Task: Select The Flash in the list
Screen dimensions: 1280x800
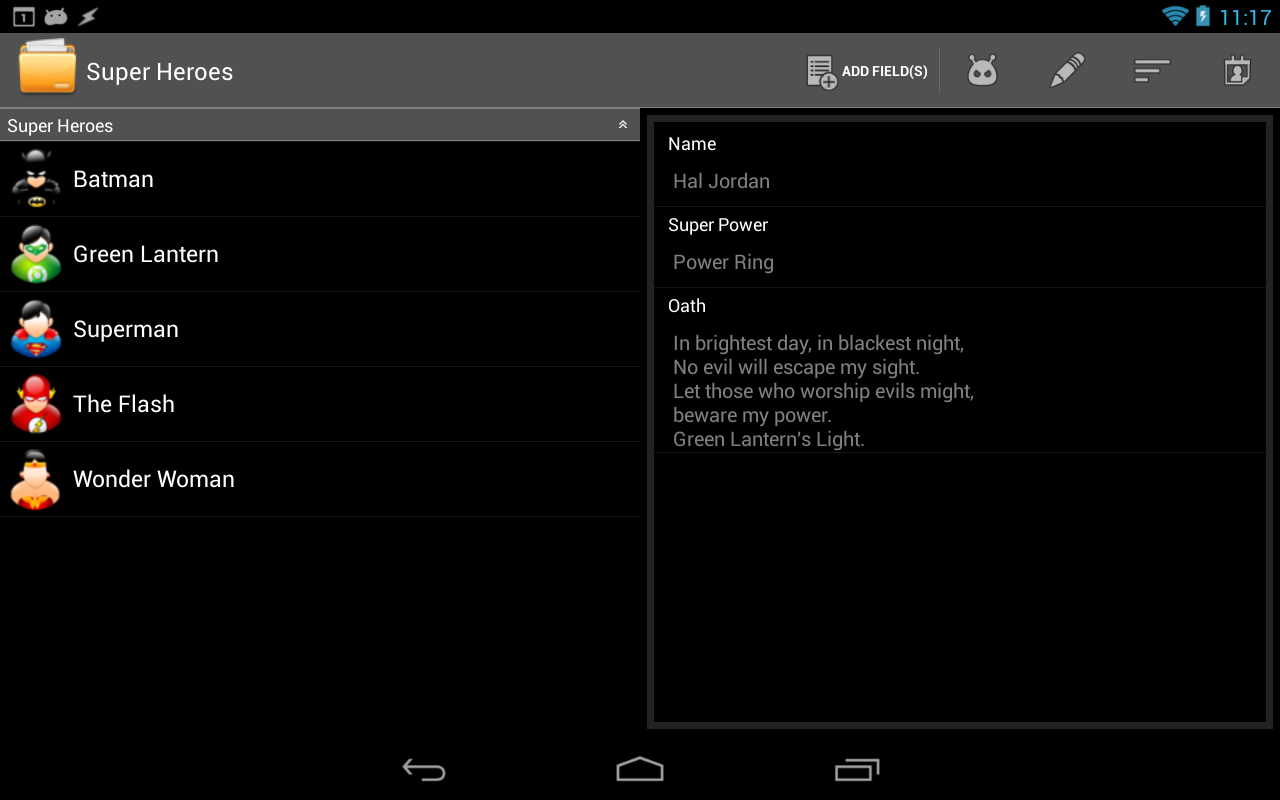Action: (x=320, y=404)
